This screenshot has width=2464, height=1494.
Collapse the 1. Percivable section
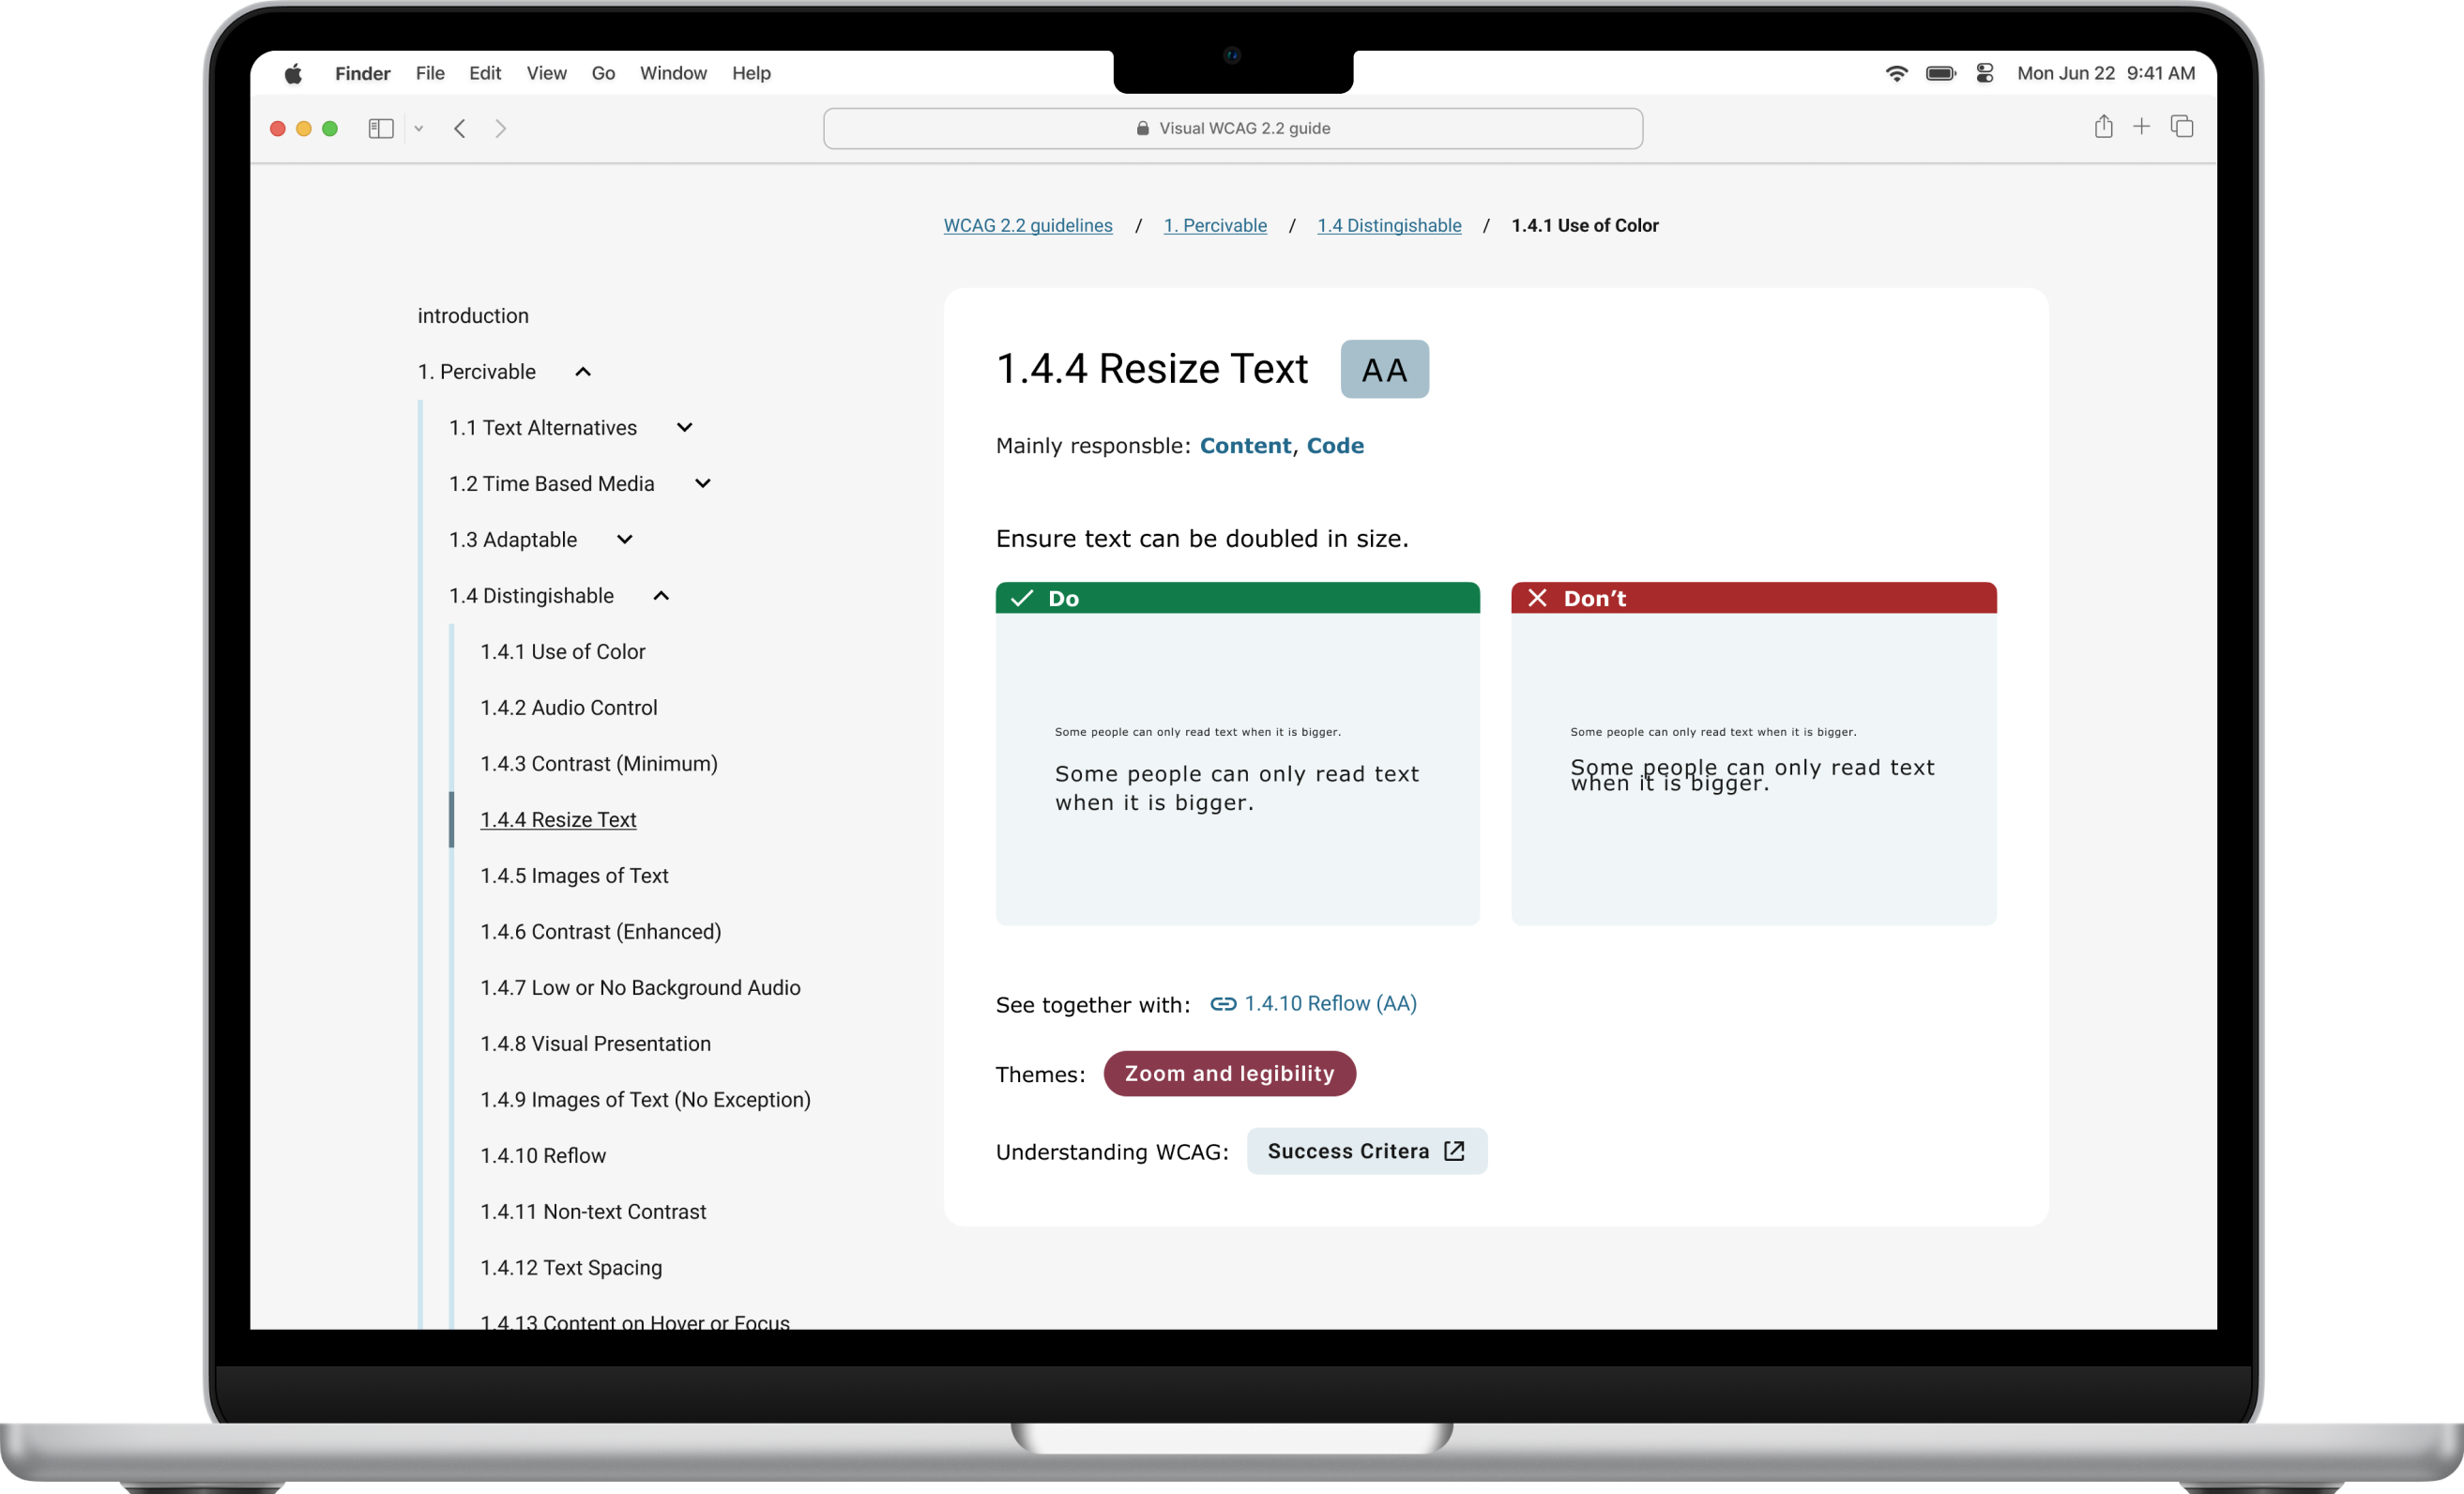[x=583, y=372]
